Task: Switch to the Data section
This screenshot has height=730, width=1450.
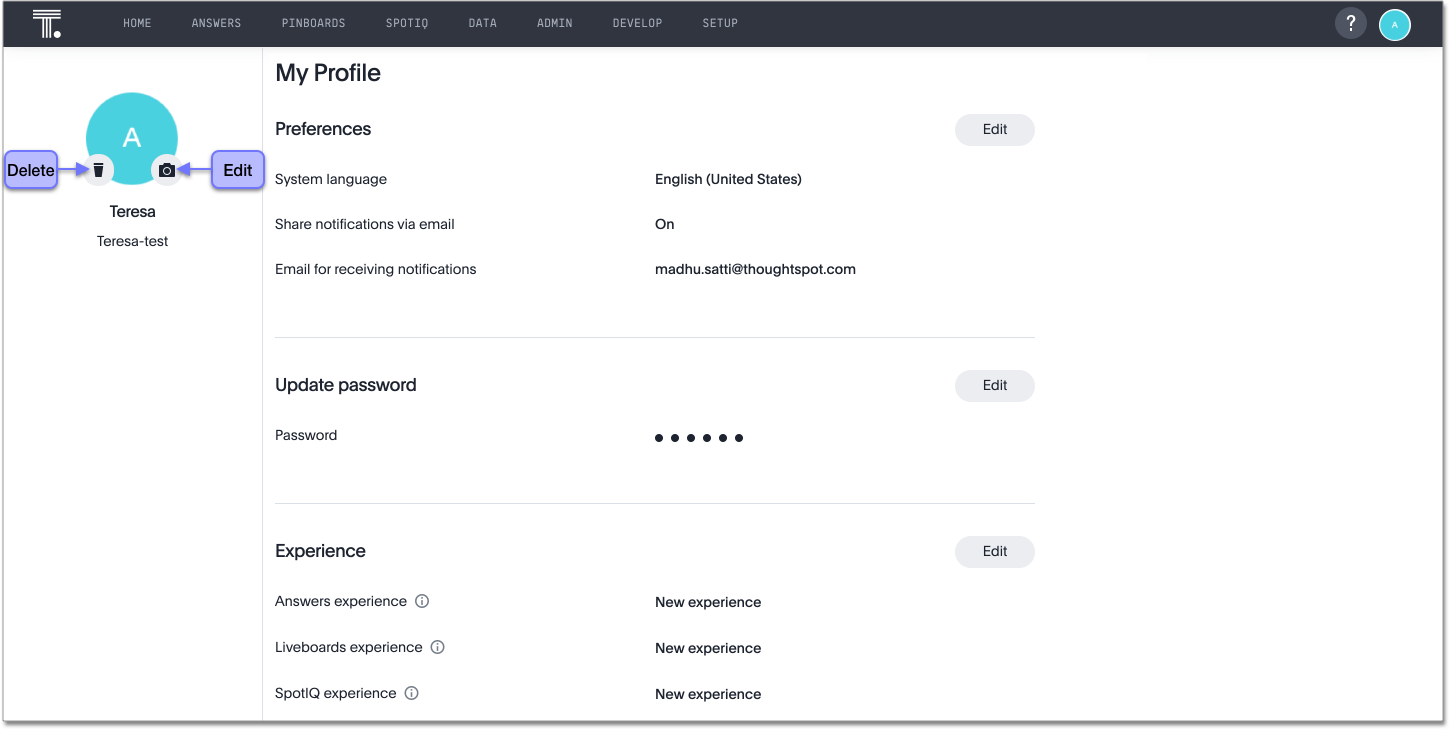Action: 482,24
